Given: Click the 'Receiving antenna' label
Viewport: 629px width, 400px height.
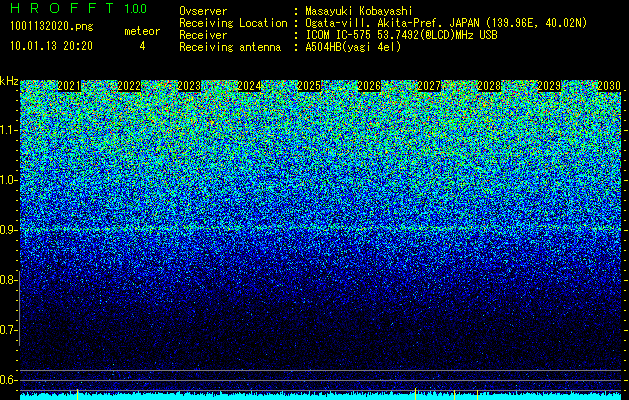Looking at the screenshot, I should pos(230,47).
